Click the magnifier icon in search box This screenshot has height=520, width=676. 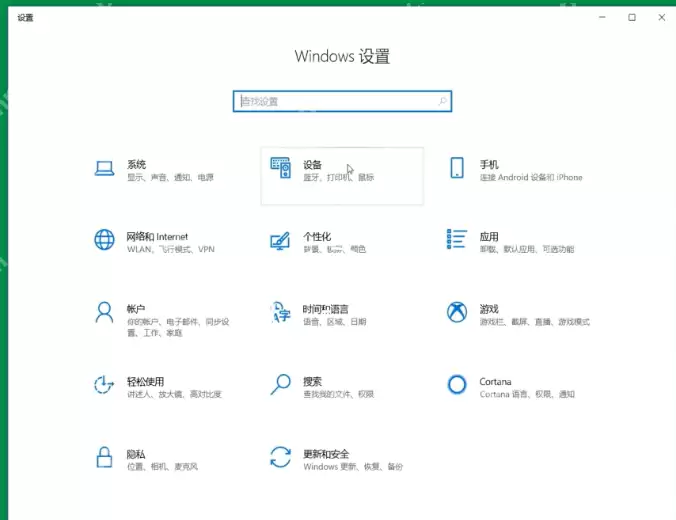click(x=442, y=101)
